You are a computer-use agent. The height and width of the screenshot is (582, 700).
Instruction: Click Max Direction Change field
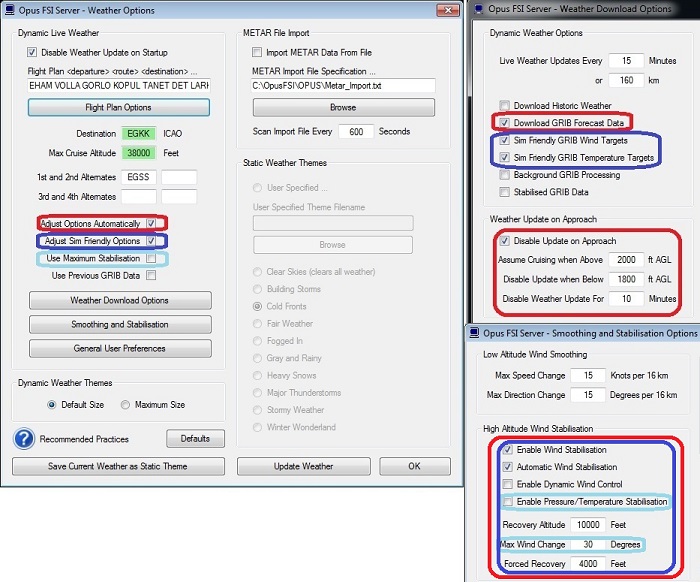(x=588, y=395)
